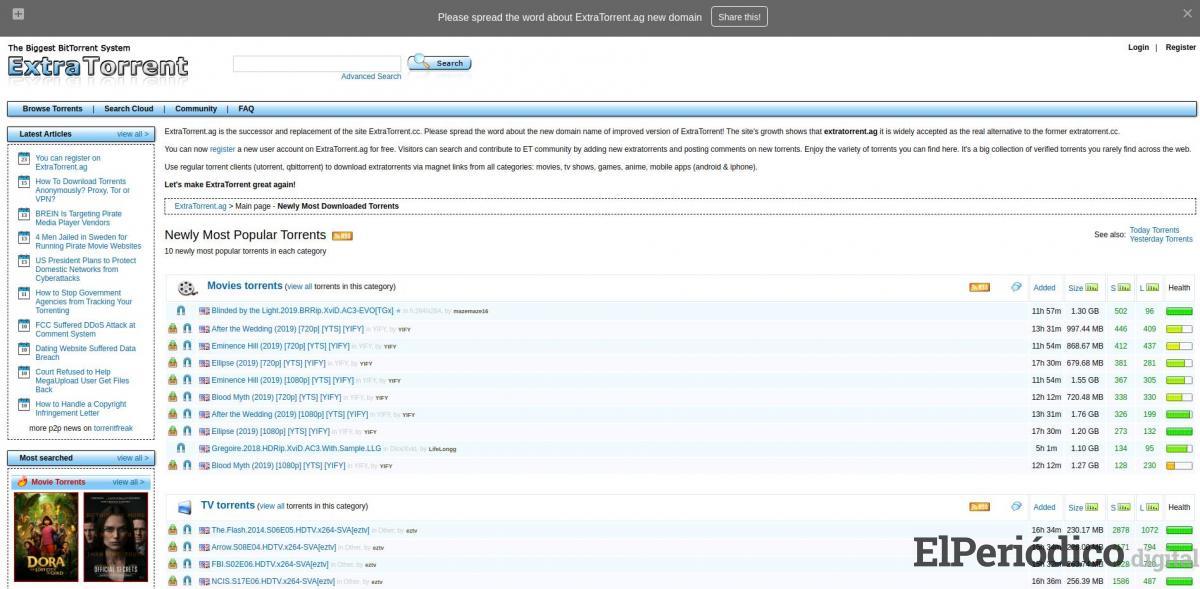The image size is (1200, 589).
Task: Open the Advanced Search link
Action: [x=371, y=77]
